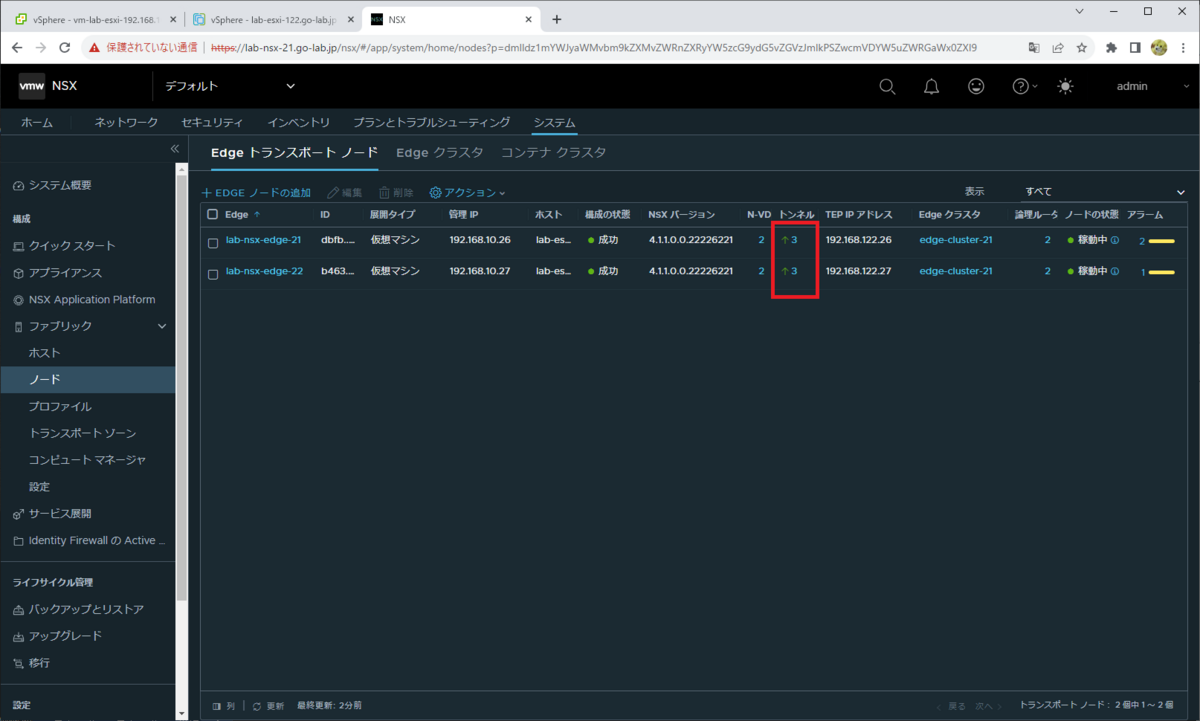
Task: Open ホスト under ファブリック
Action: (x=45, y=353)
